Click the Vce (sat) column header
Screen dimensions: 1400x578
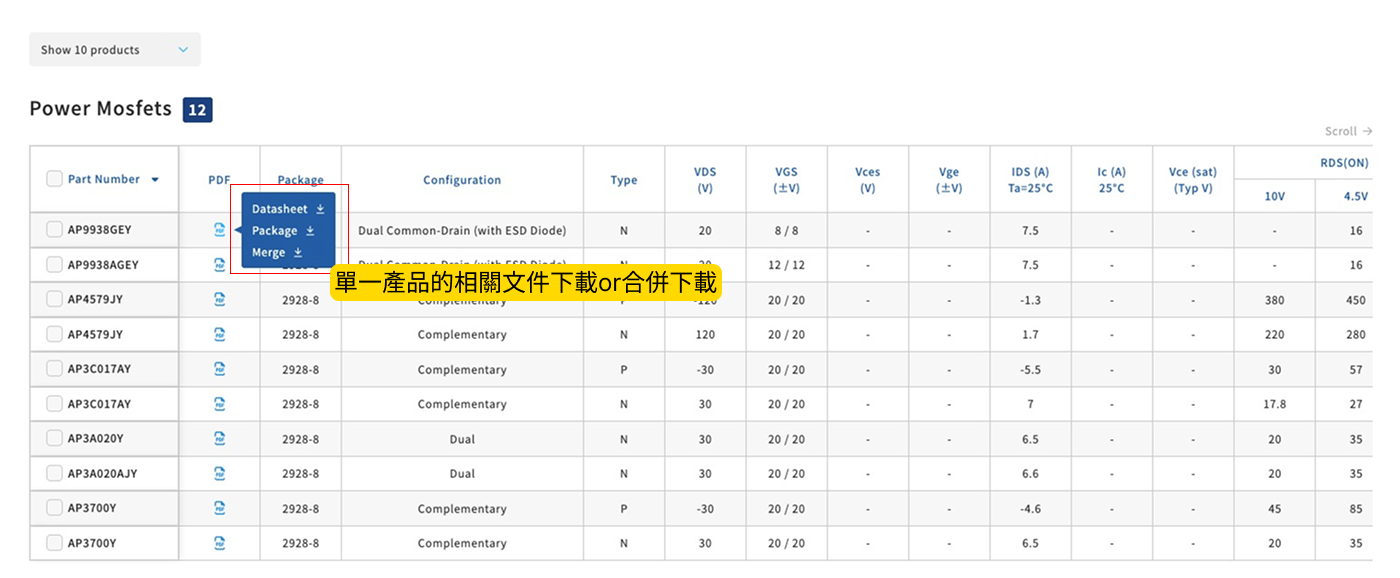1193,180
